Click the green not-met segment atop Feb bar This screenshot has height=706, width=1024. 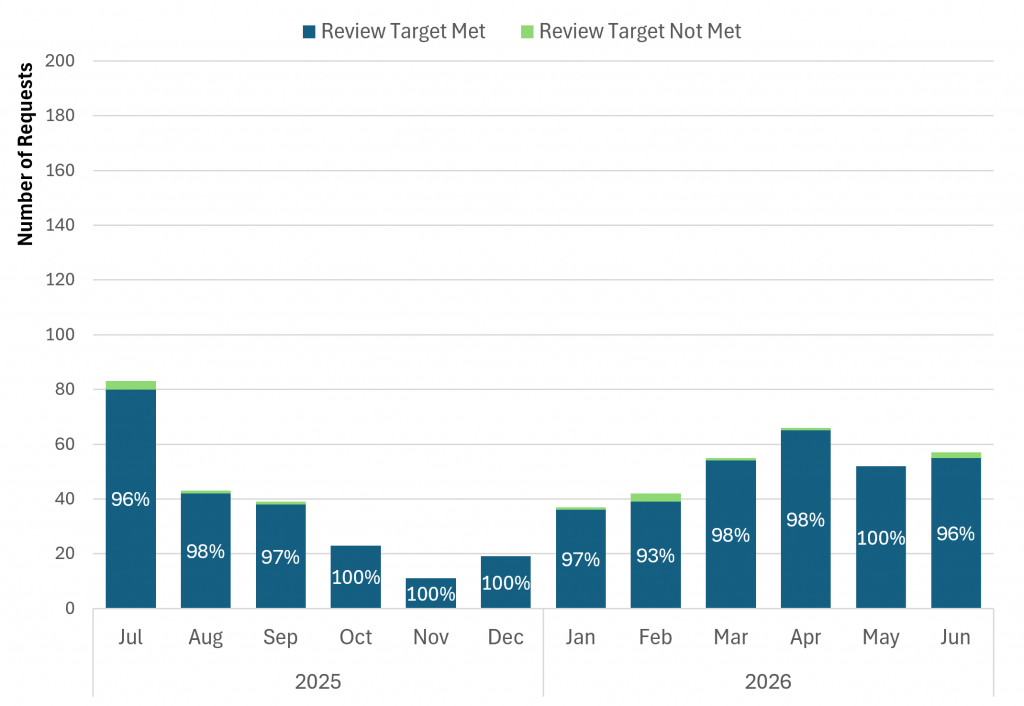click(x=656, y=498)
